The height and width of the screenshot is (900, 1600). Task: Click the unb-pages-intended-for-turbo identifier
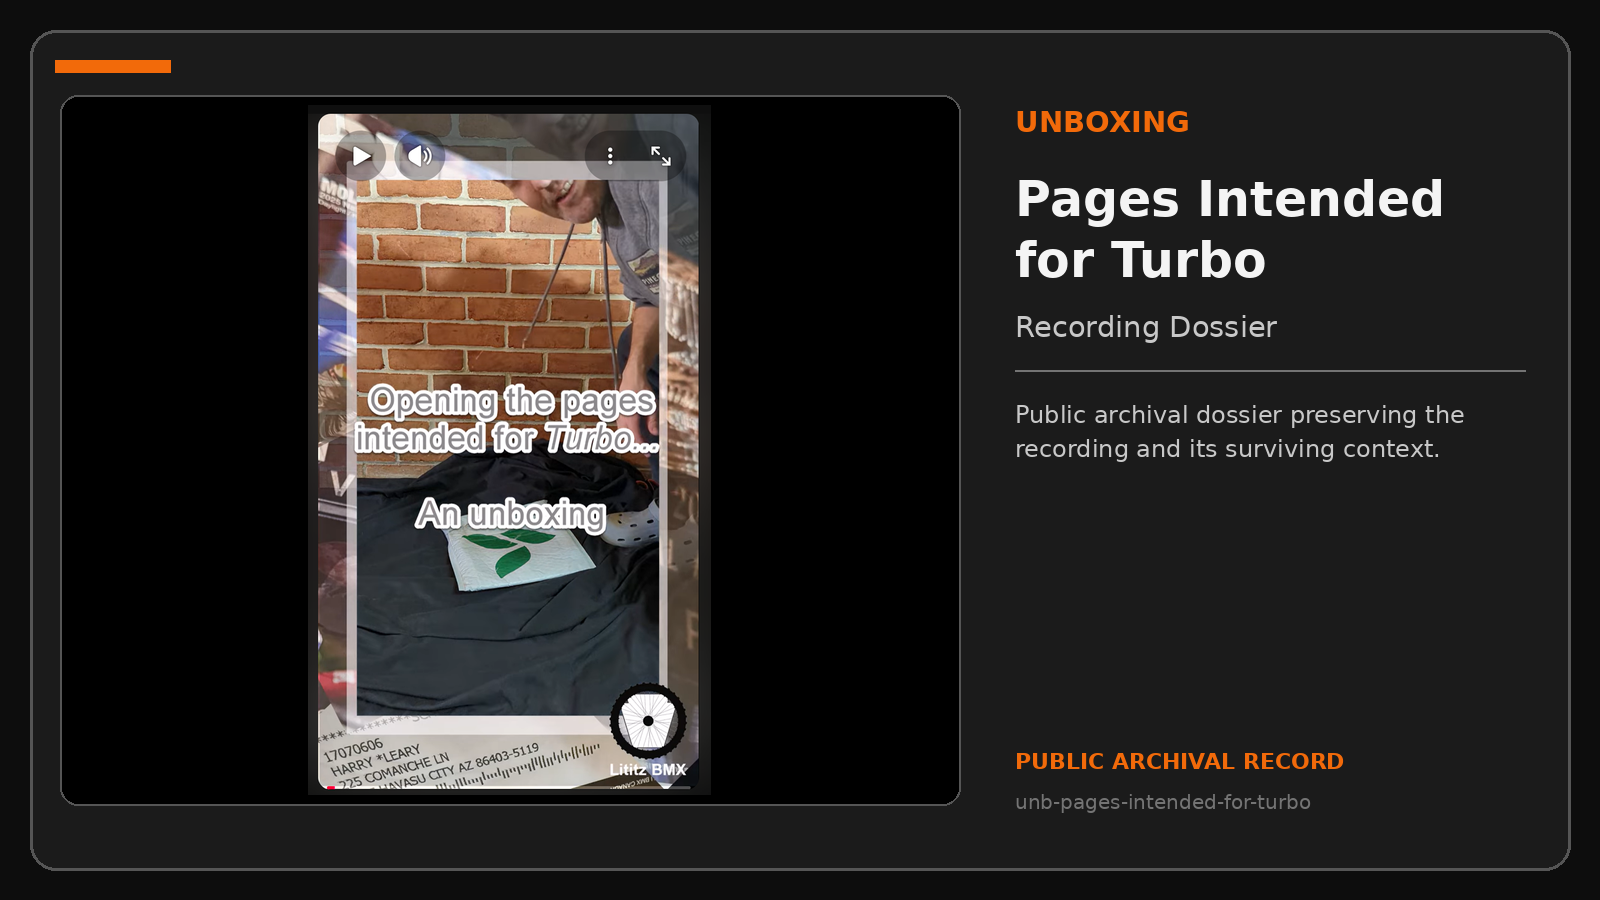(x=1162, y=802)
